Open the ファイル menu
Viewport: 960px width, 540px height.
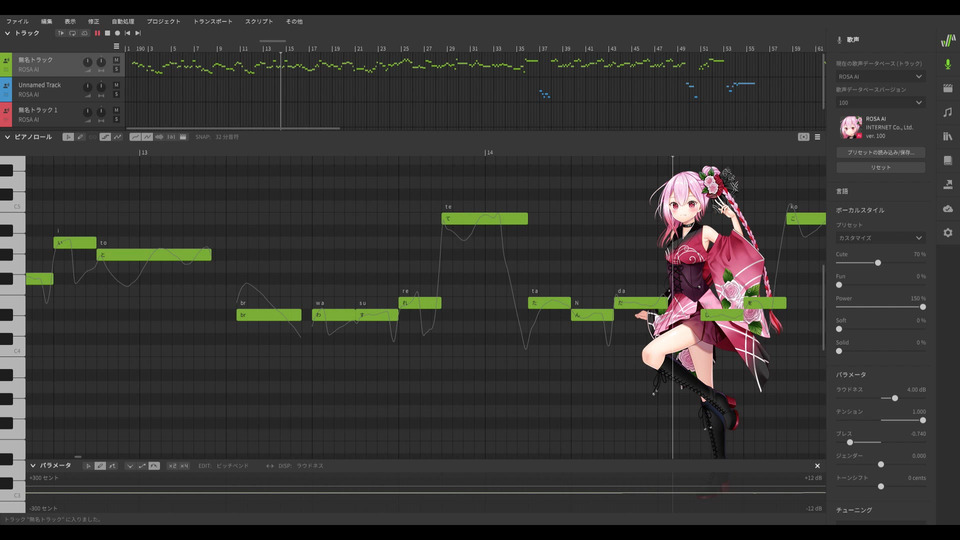[18, 21]
